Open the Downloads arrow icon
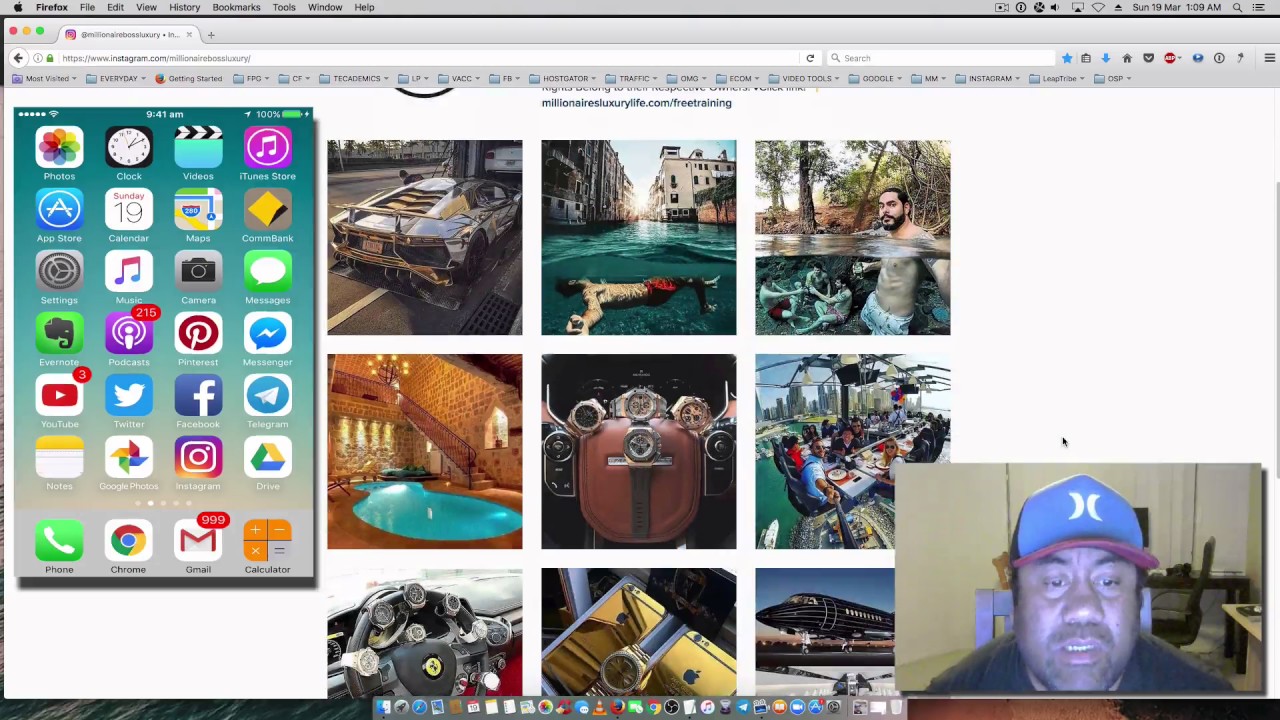1280x720 pixels. 1105,58
